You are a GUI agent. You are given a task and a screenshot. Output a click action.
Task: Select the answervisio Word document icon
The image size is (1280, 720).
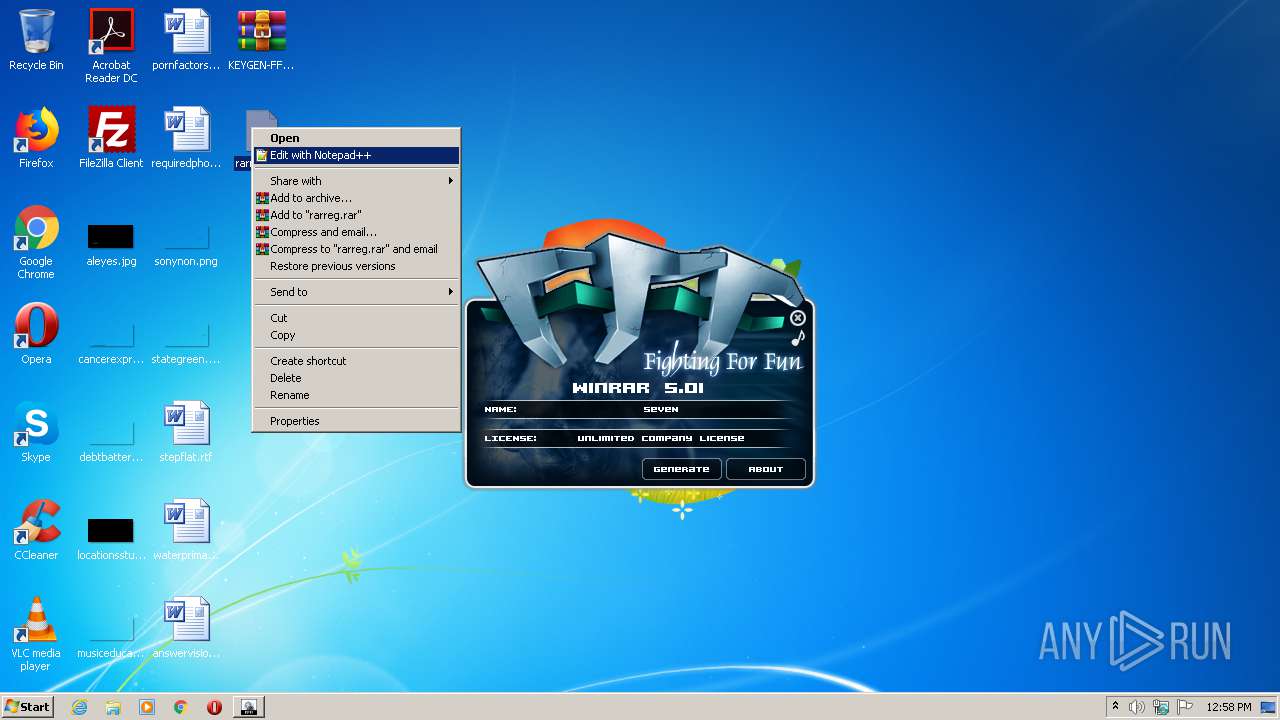click(186, 628)
